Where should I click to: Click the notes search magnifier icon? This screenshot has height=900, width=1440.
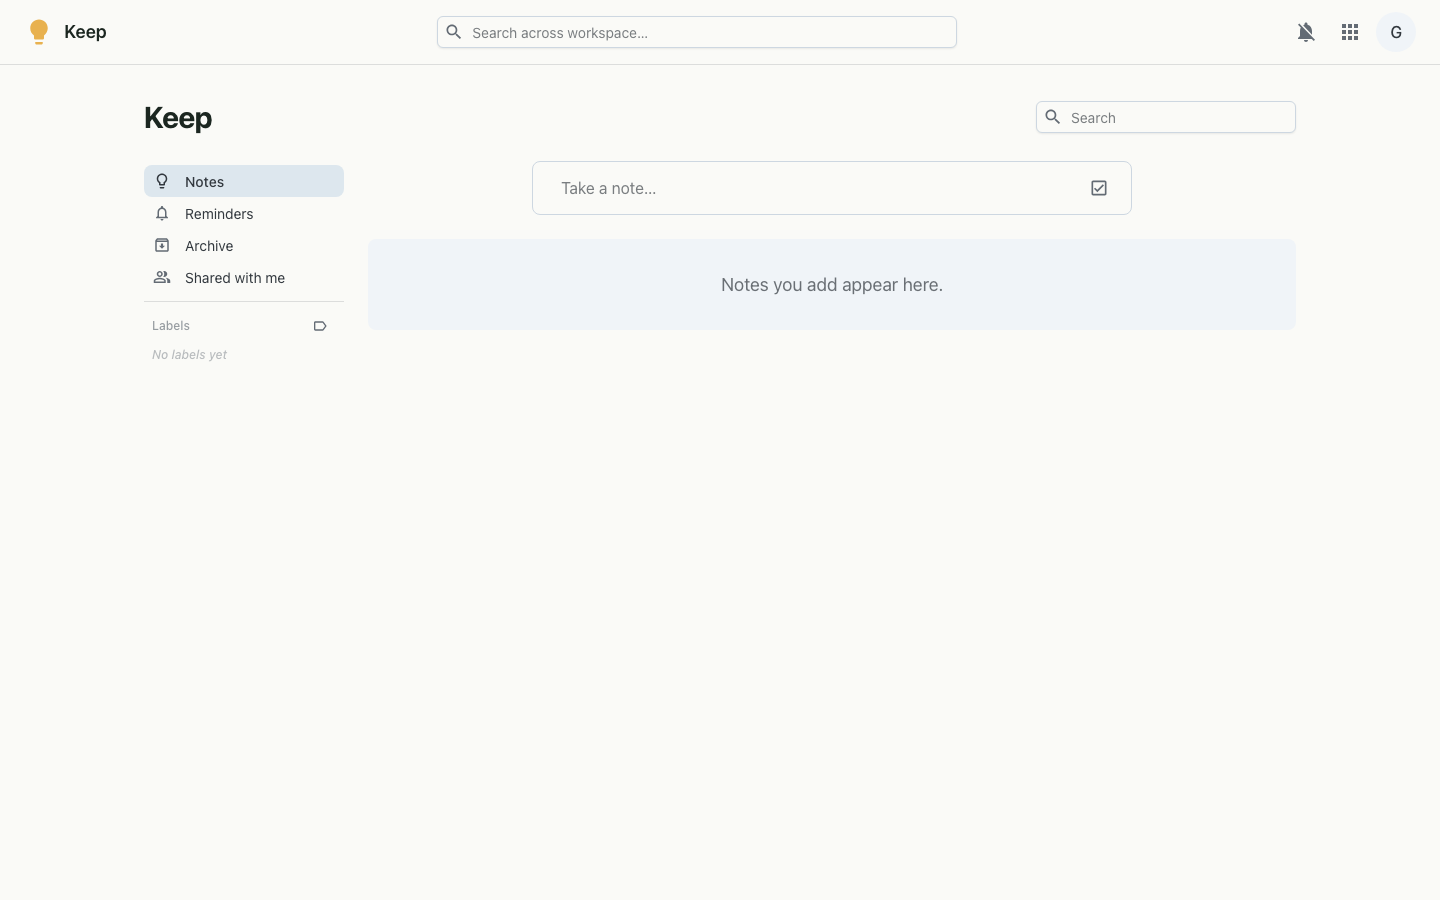[x=1053, y=117]
